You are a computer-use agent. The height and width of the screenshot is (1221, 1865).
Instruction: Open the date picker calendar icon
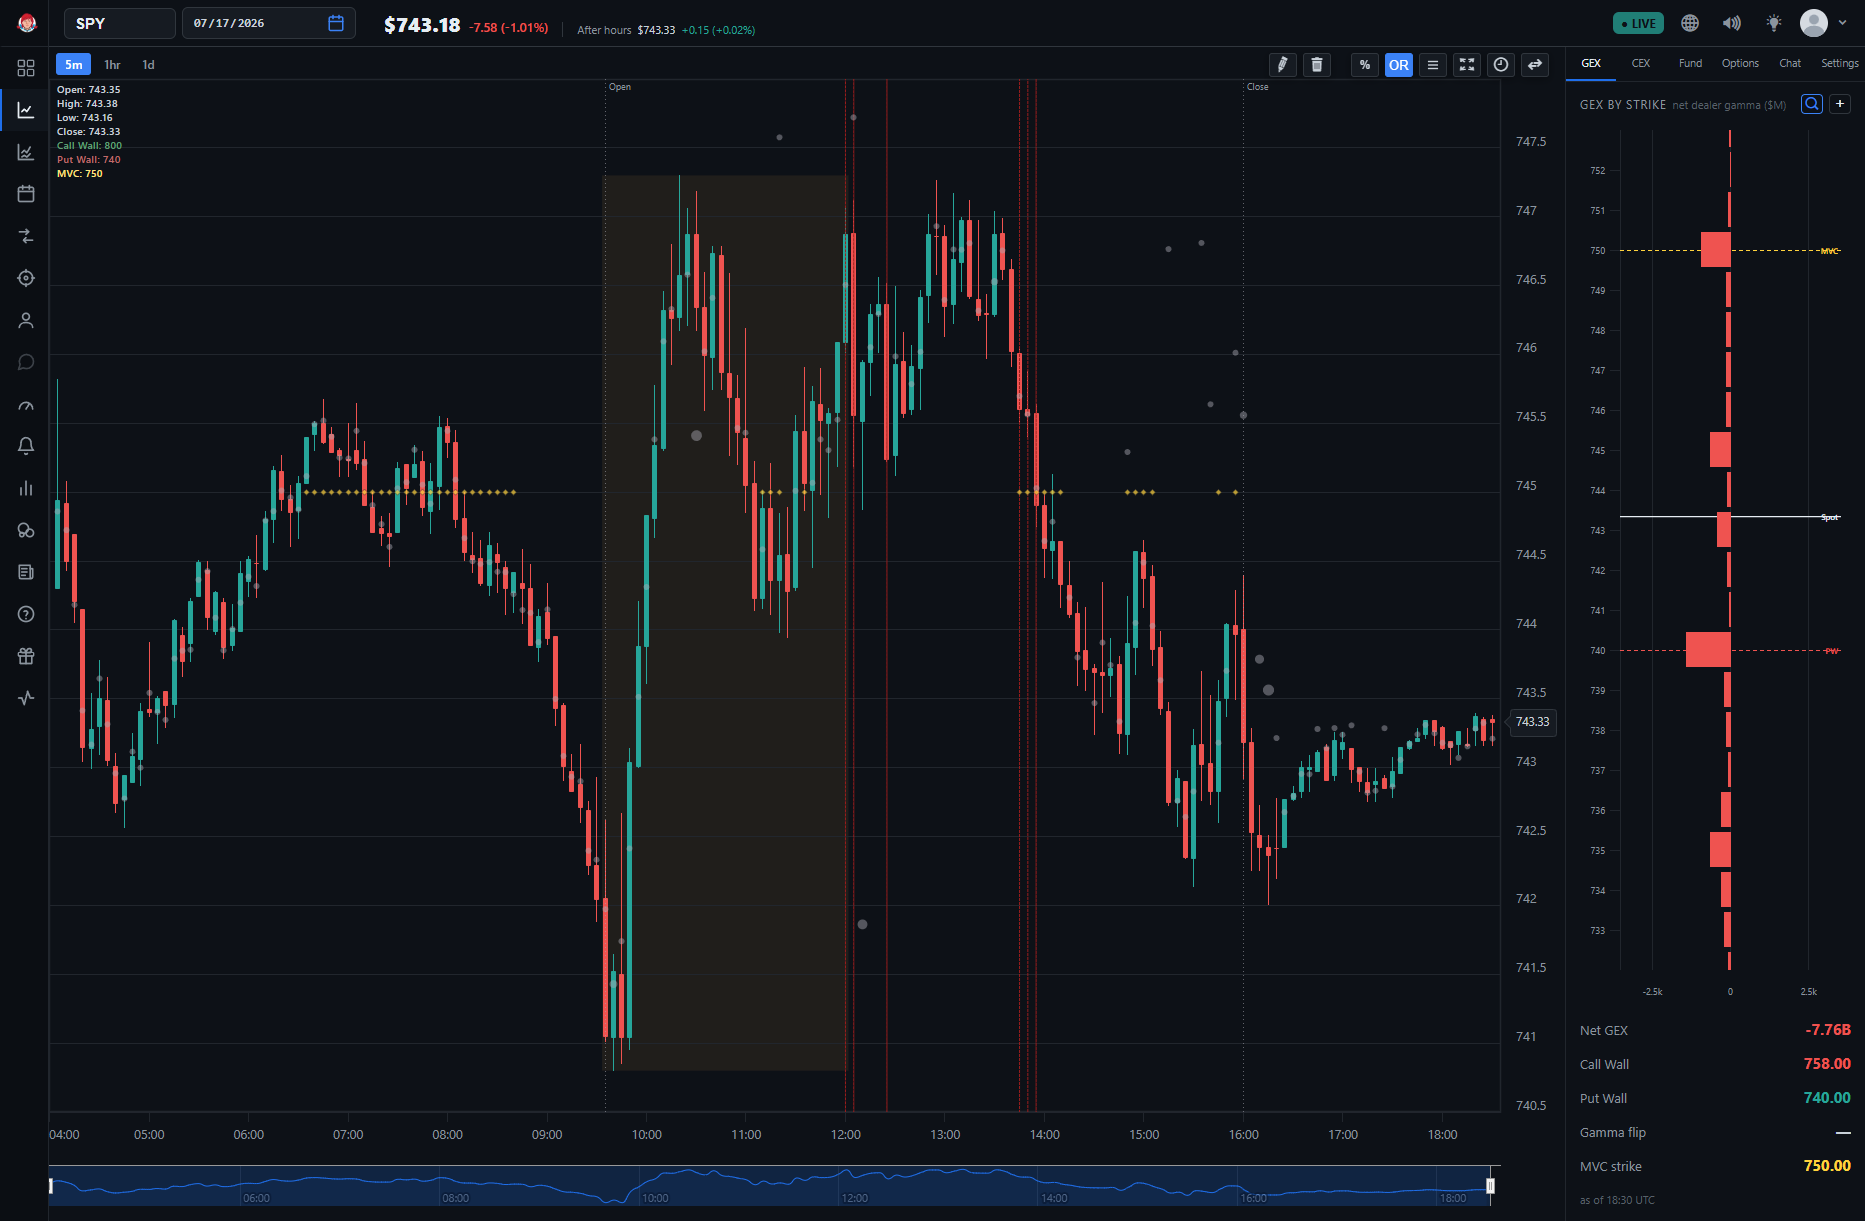[x=336, y=23]
